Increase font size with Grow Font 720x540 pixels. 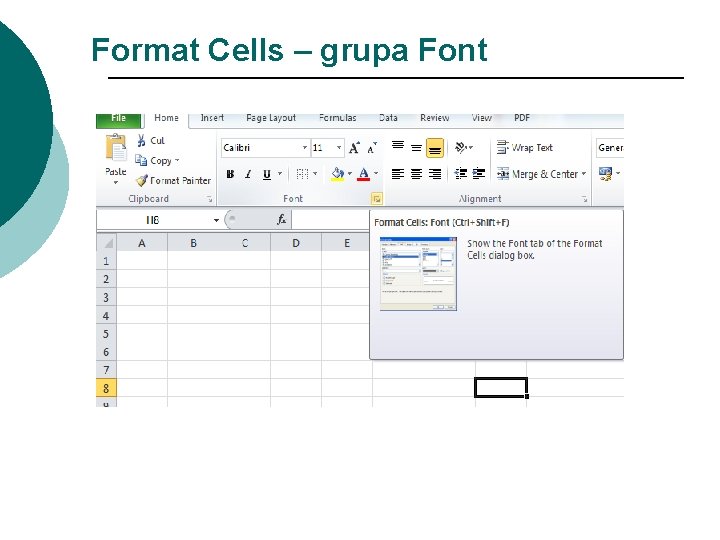point(354,148)
